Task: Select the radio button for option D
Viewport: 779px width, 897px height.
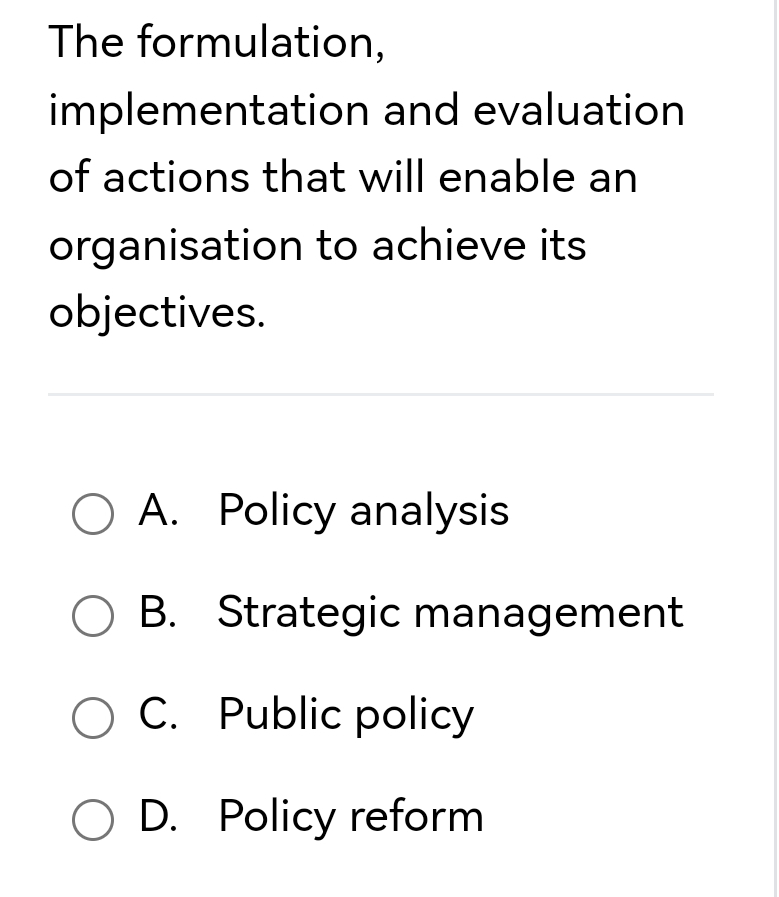Action: [x=92, y=821]
